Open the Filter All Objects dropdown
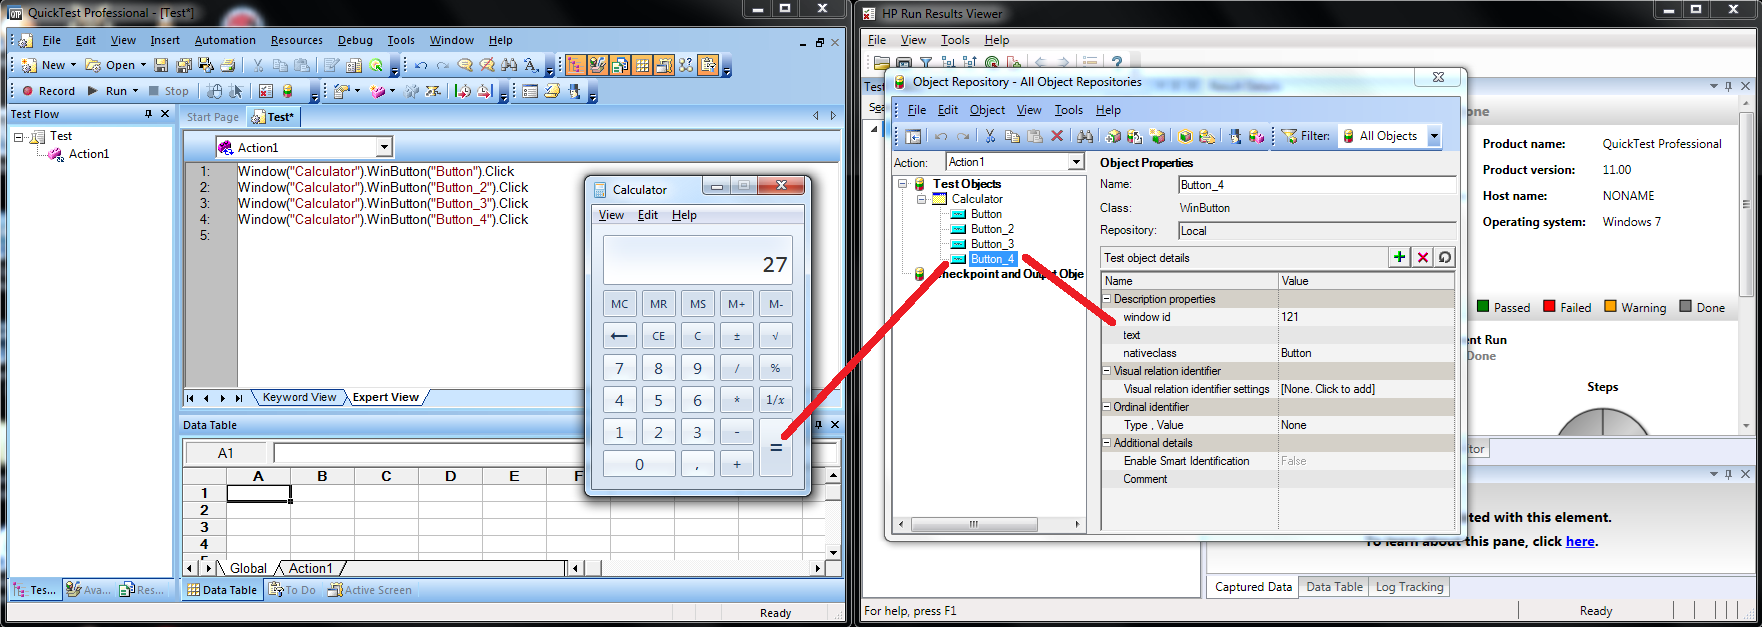Image resolution: width=1762 pixels, height=627 pixels. pos(1434,136)
